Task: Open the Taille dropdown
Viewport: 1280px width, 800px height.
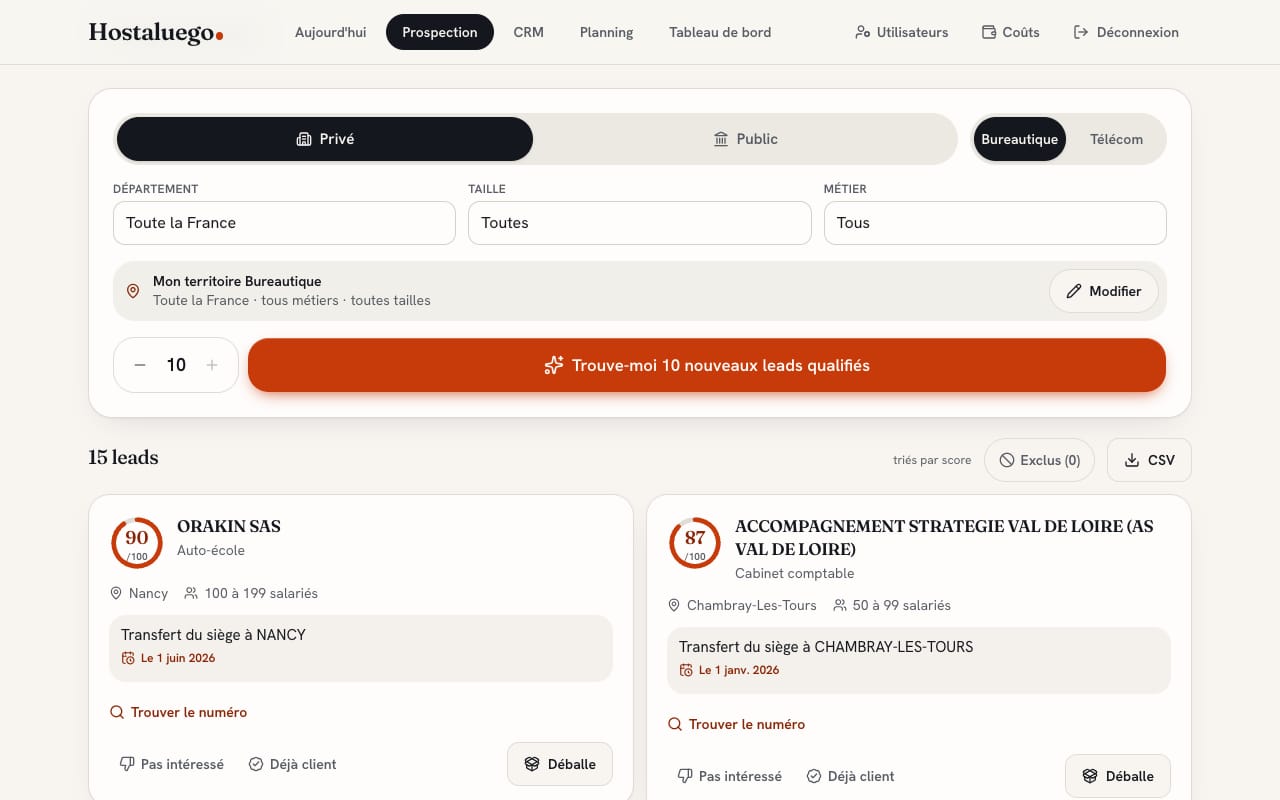Action: tap(640, 223)
